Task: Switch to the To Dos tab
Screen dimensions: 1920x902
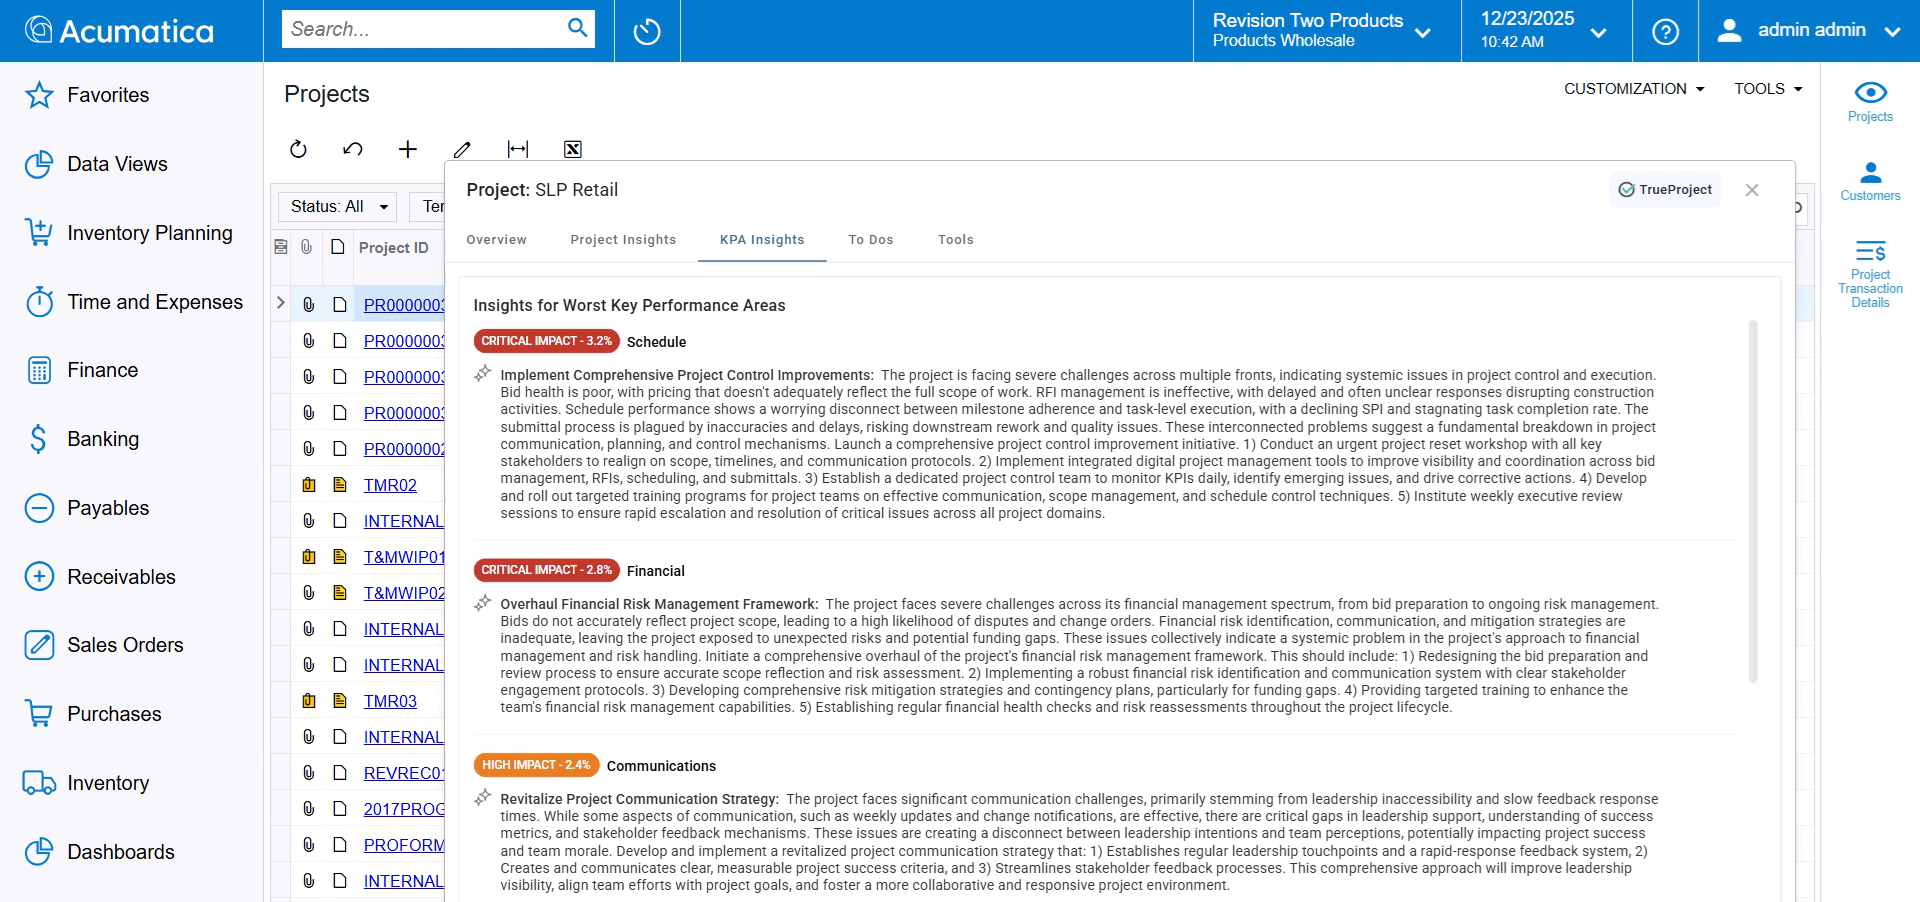Action: click(870, 240)
